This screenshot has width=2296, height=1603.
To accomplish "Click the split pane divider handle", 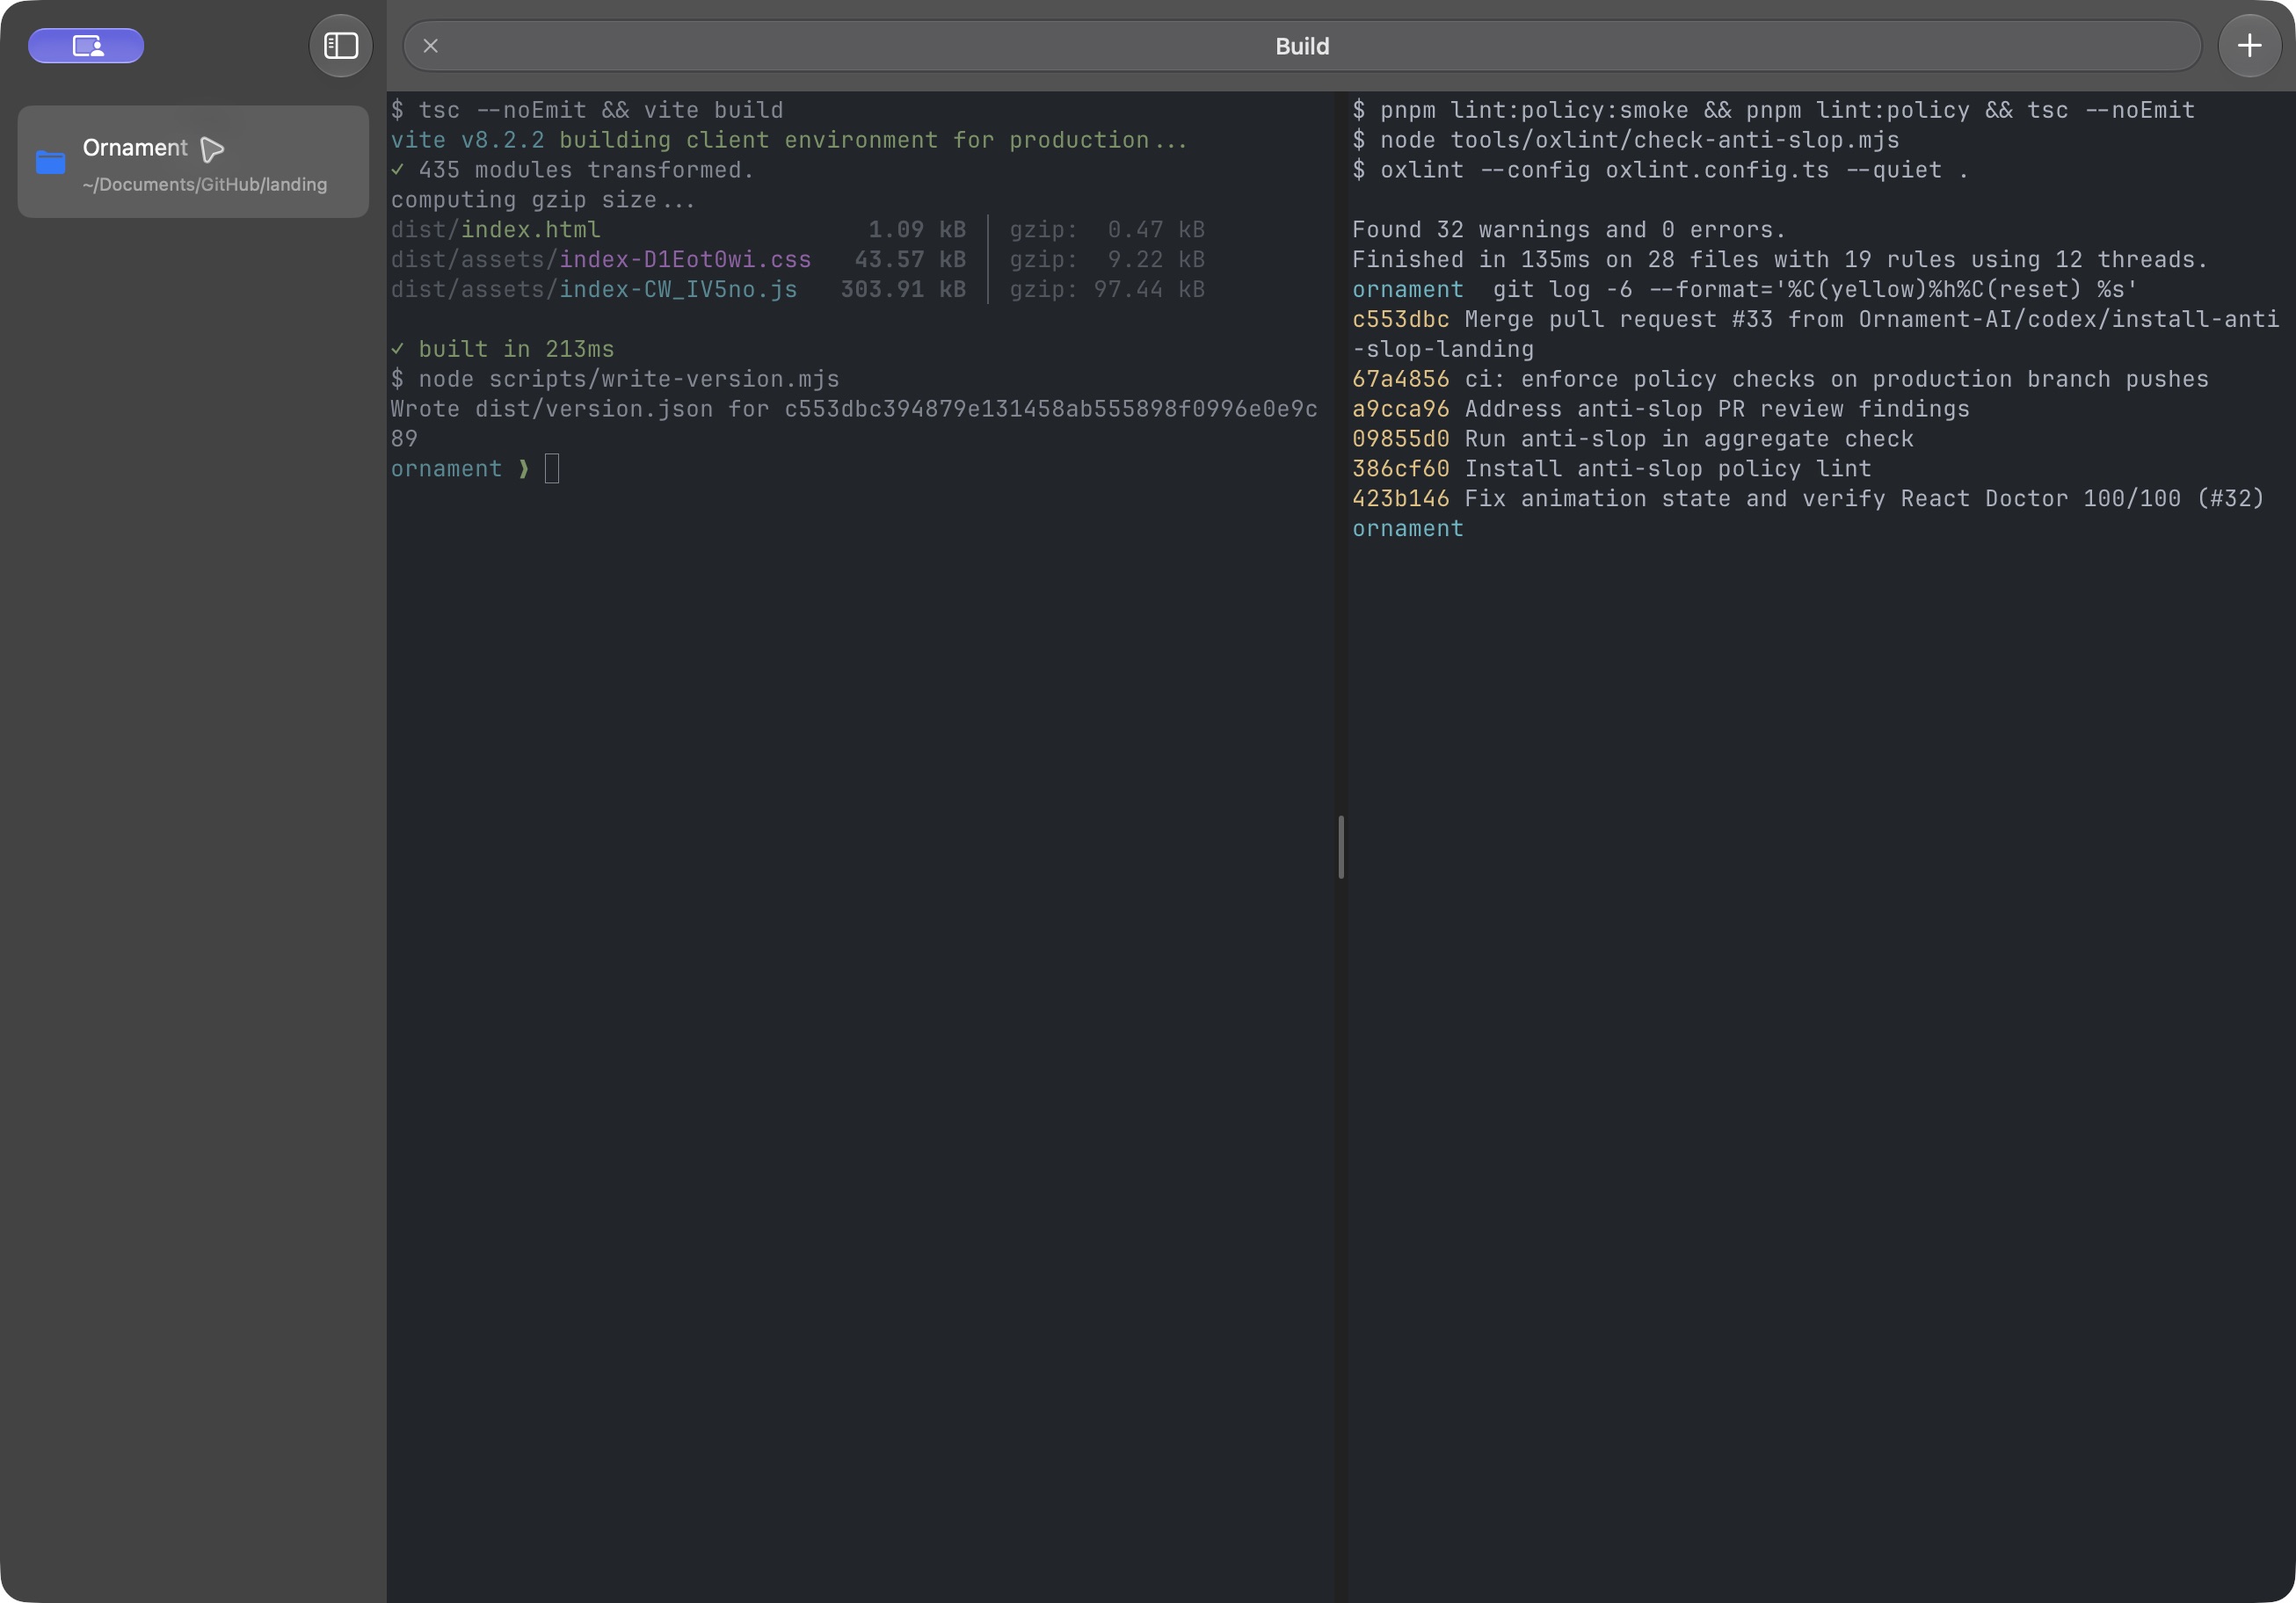I will pyautogui.click(x=1341, y=847).
